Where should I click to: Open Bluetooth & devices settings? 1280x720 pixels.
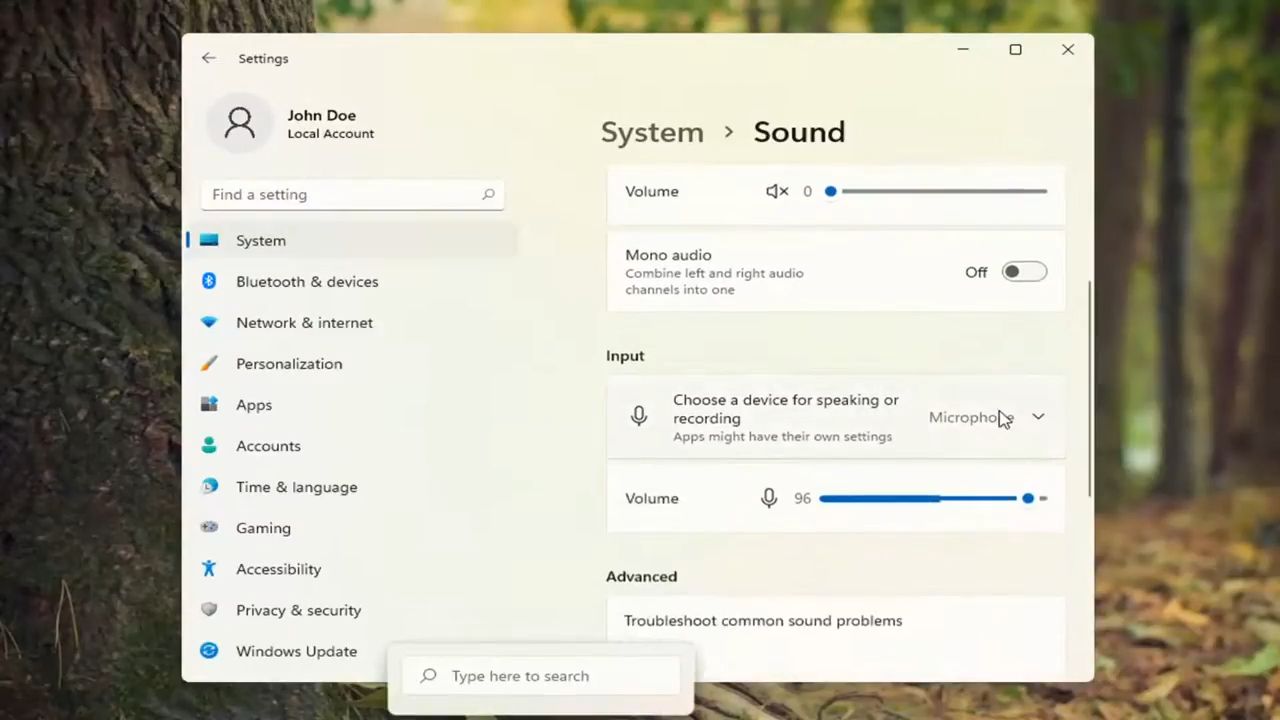pos(307,281)
